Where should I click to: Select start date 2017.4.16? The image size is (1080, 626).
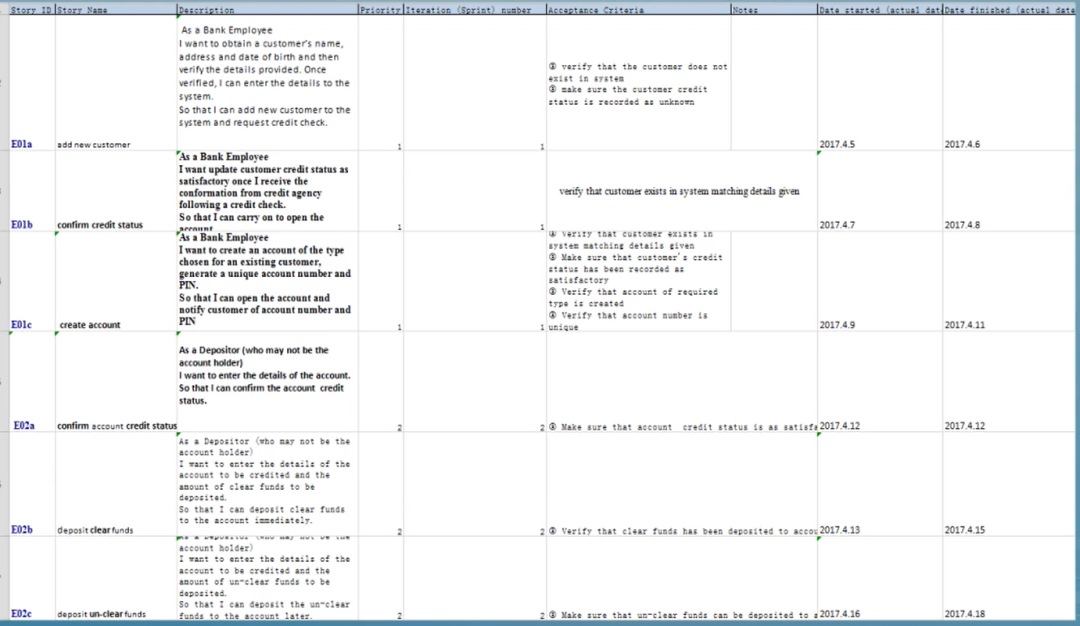[840, 614]
